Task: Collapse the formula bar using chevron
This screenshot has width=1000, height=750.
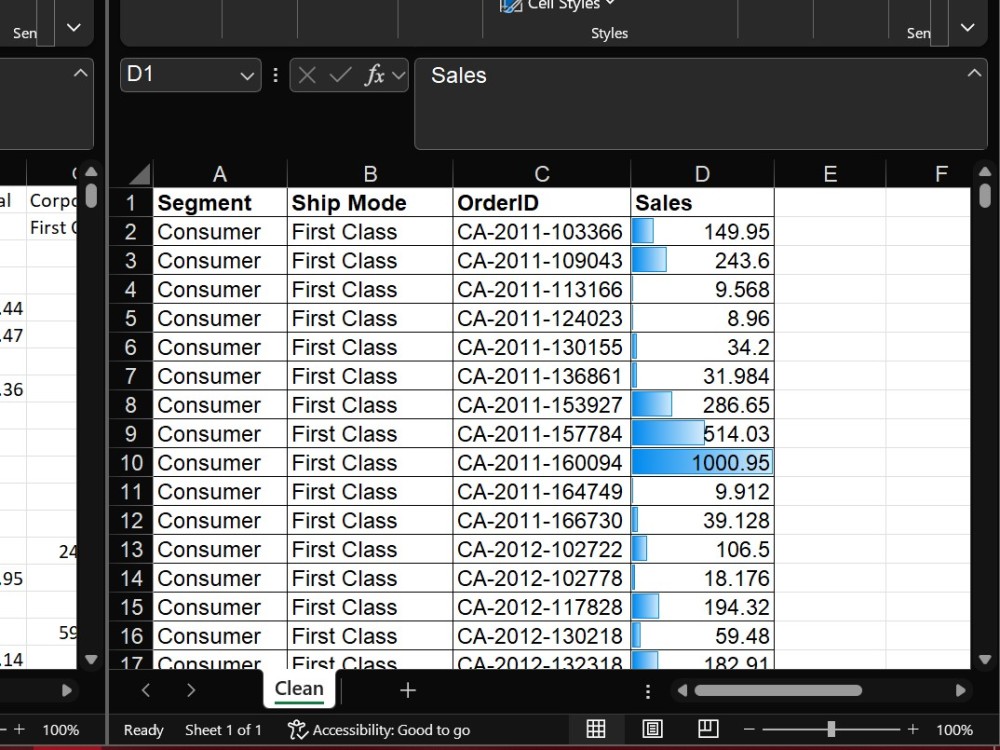Action: coord(974,73)
